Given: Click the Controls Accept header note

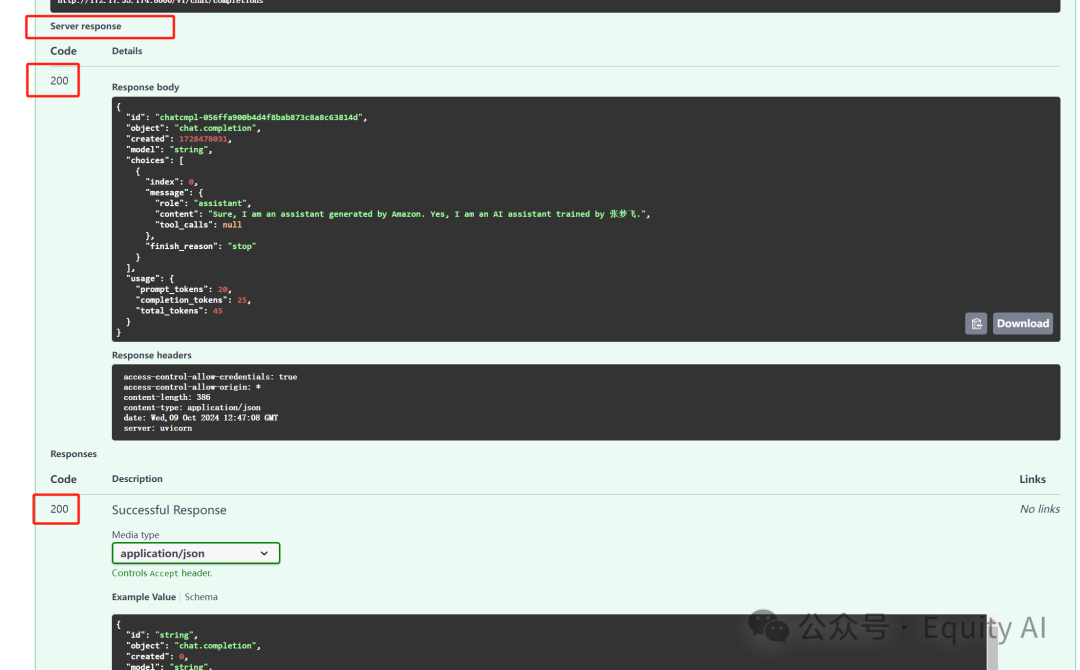Looking at the screenshot, I should [x=162, y=573].
